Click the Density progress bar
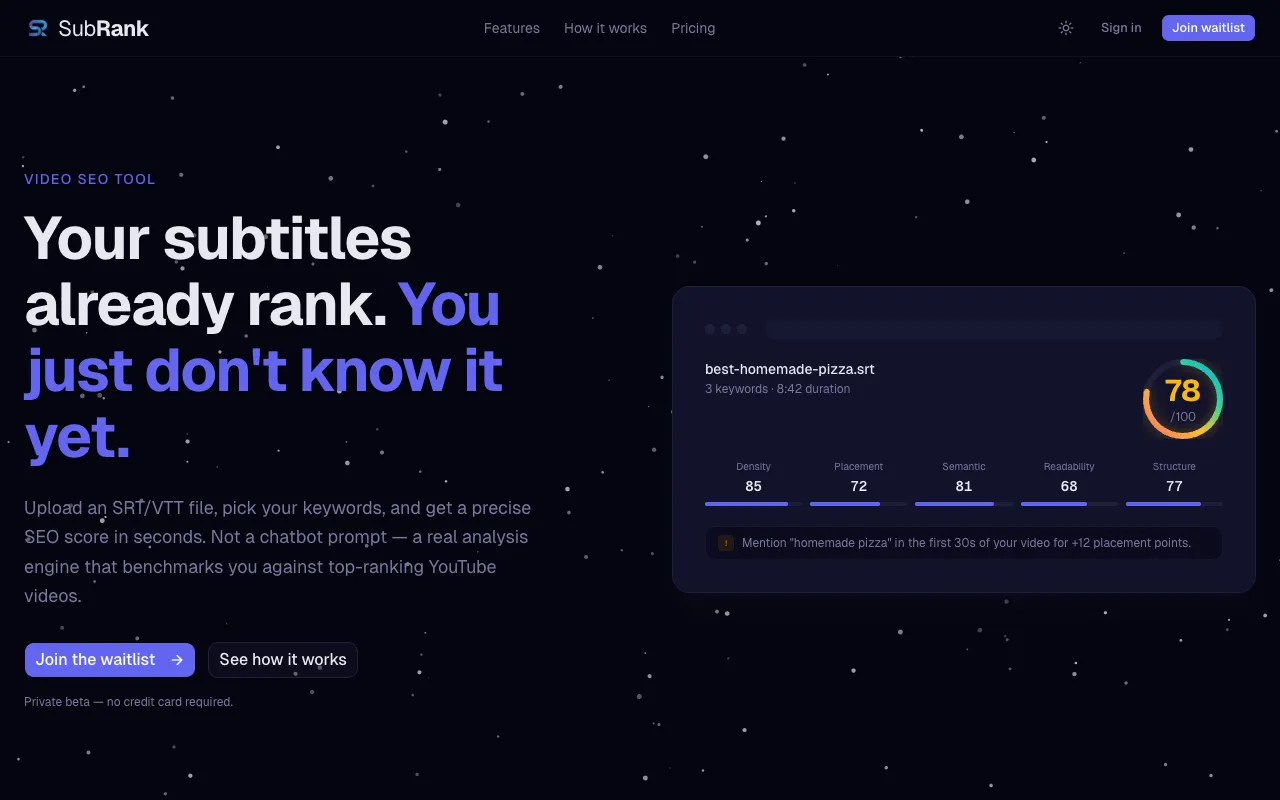Screen dimensions: 1280x800 pos(753,504)
